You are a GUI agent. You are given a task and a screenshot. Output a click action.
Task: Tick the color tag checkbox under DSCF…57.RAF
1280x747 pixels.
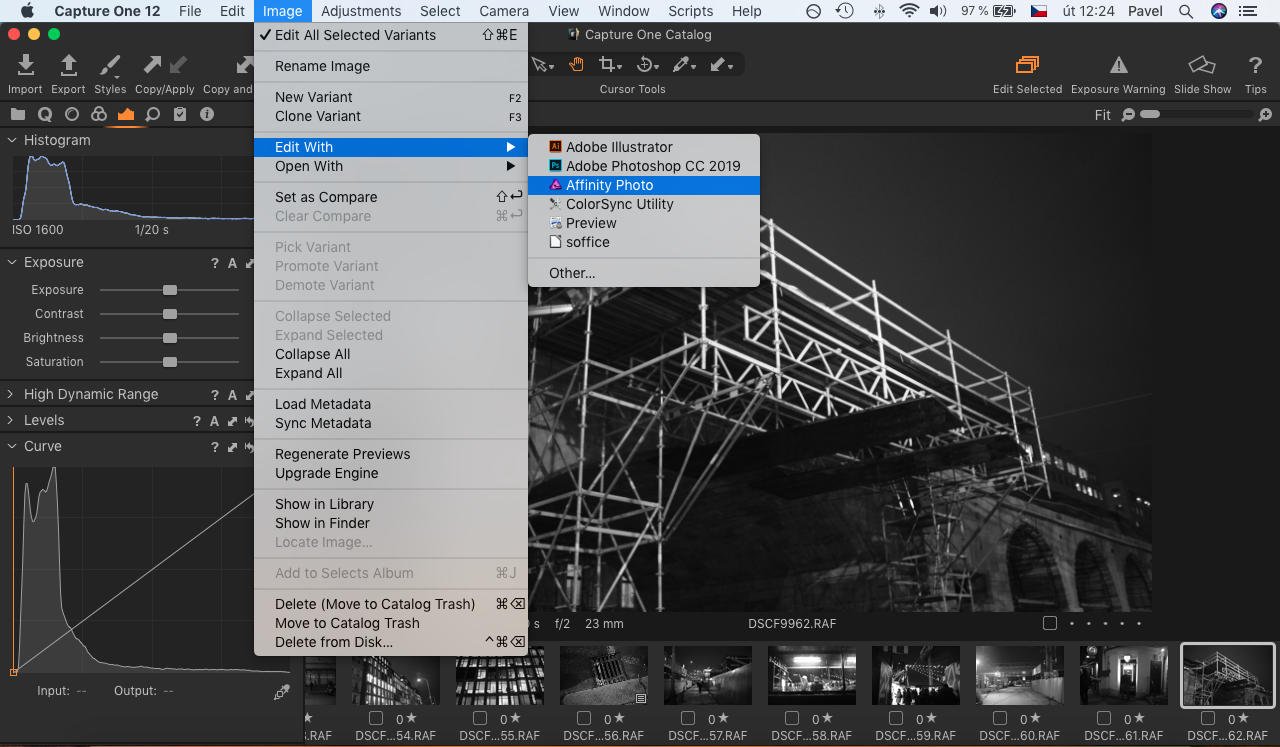click(688, 718)
